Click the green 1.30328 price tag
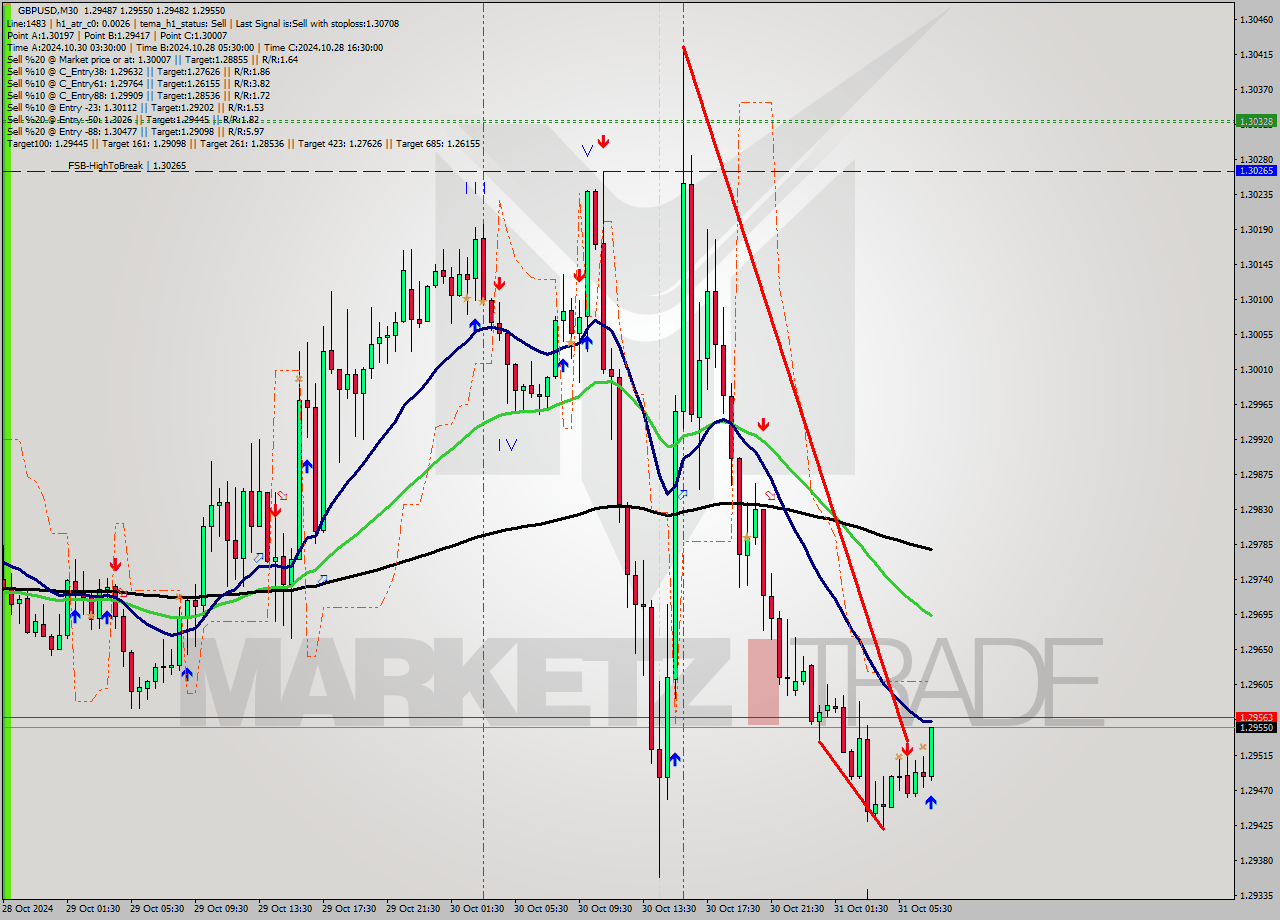 1256,121
